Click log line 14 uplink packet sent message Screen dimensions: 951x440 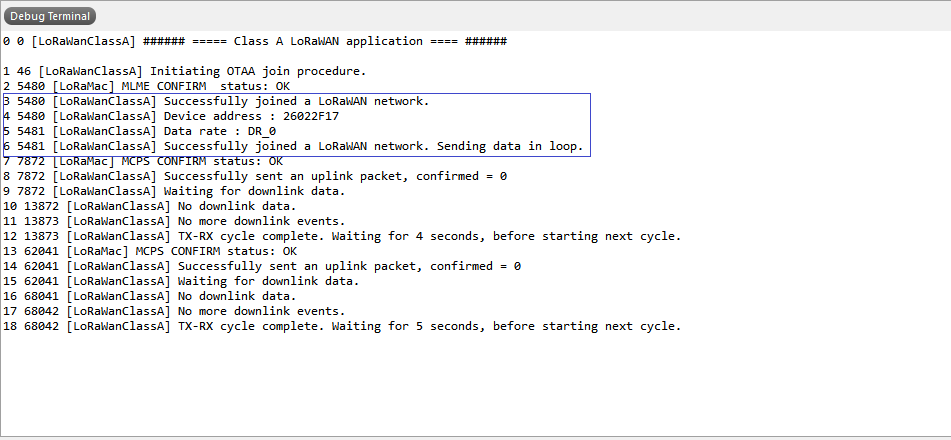[x=262, y=266]
